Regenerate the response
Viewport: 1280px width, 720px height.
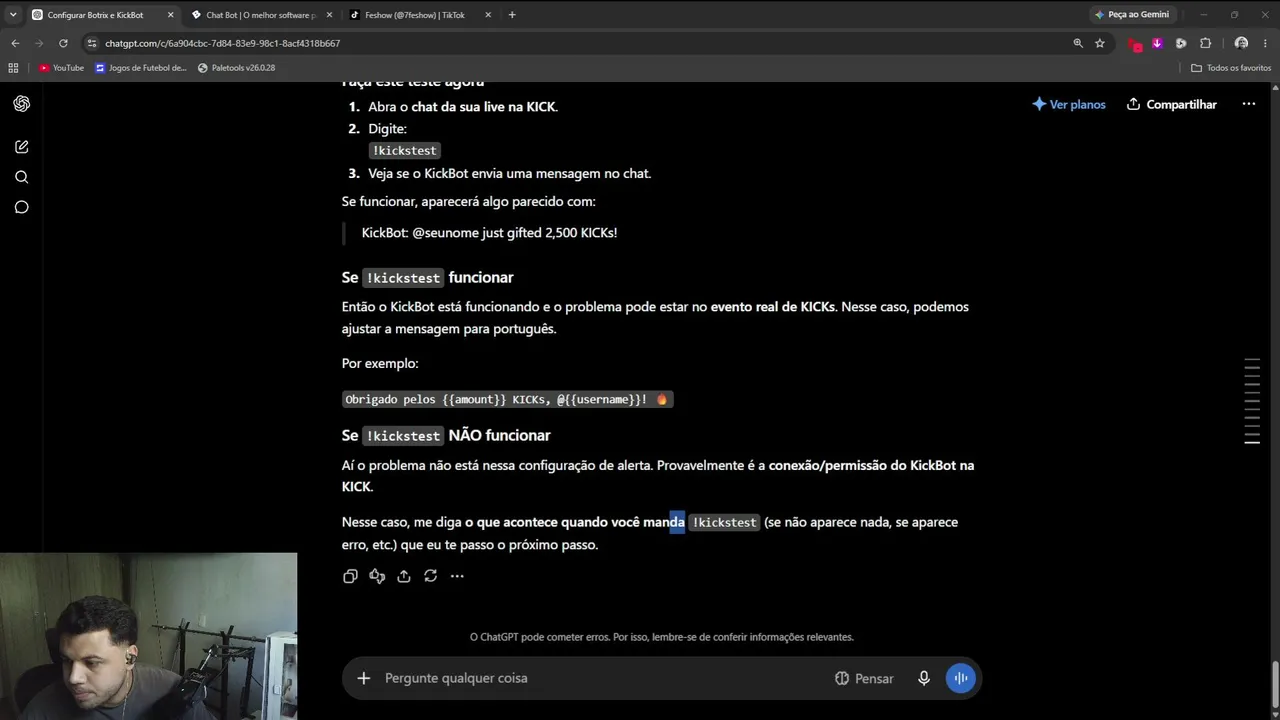click(430, 576)
